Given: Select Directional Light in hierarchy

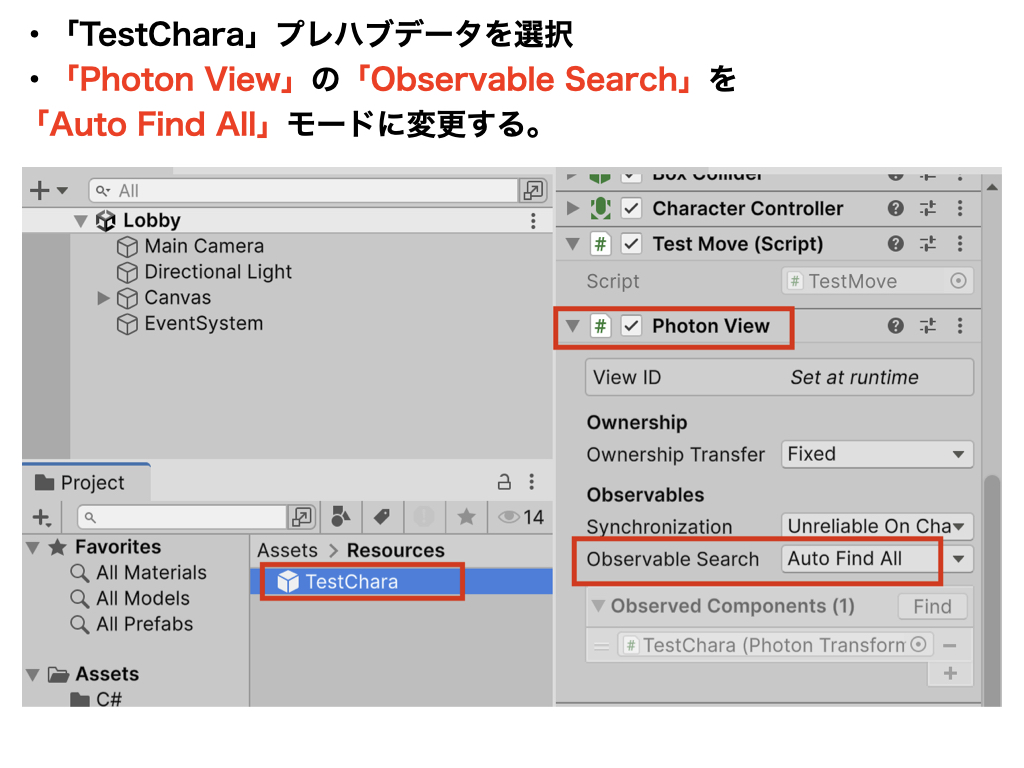Looking at the screenshot, I should [217, 272].
